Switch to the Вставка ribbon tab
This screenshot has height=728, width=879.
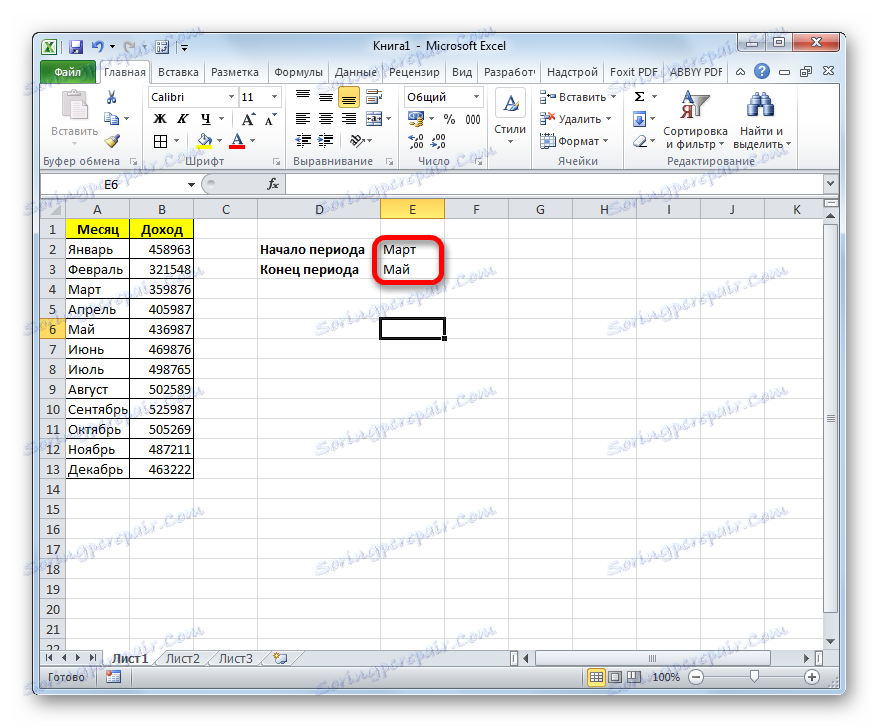coord(178,72)
